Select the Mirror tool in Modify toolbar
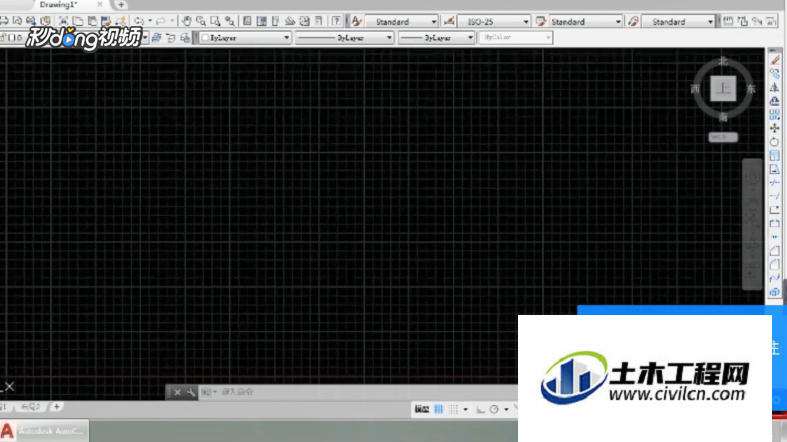Image resolution: width=787 pixels, height=442 pixels. (x=775, y=87)
